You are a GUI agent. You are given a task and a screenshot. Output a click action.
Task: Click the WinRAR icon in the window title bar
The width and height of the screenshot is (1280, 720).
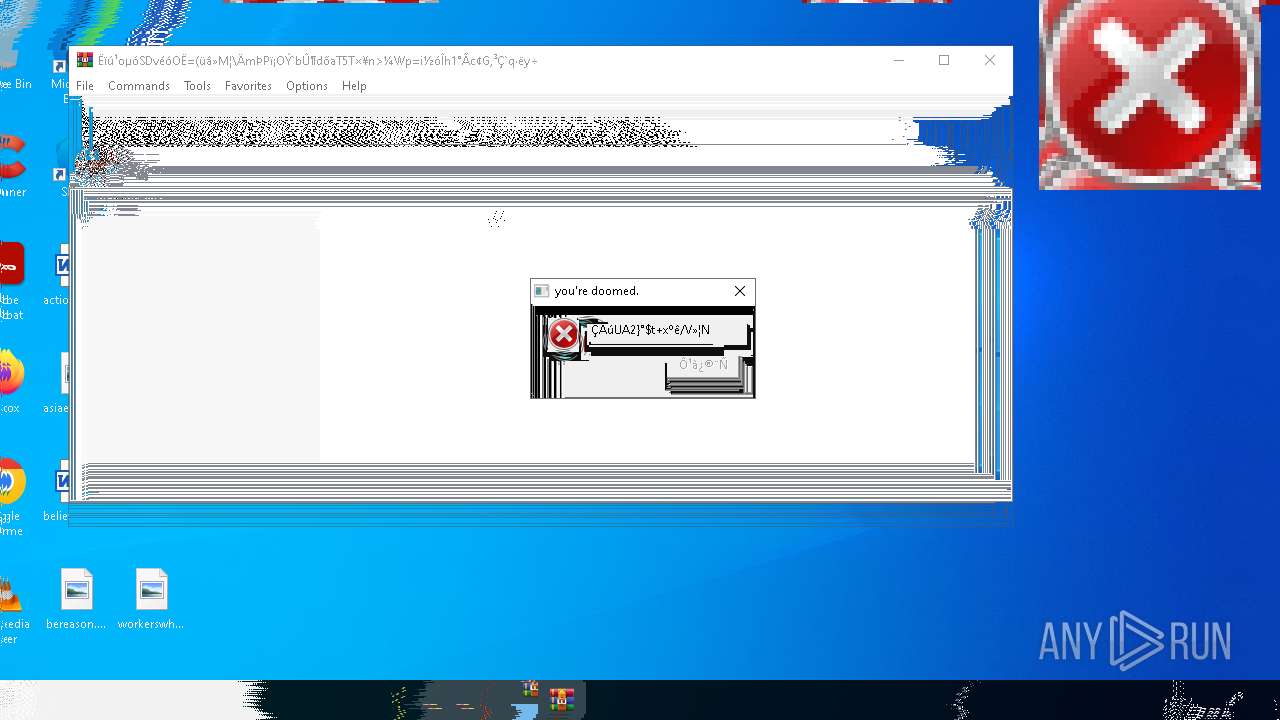[x=85, y=60]
